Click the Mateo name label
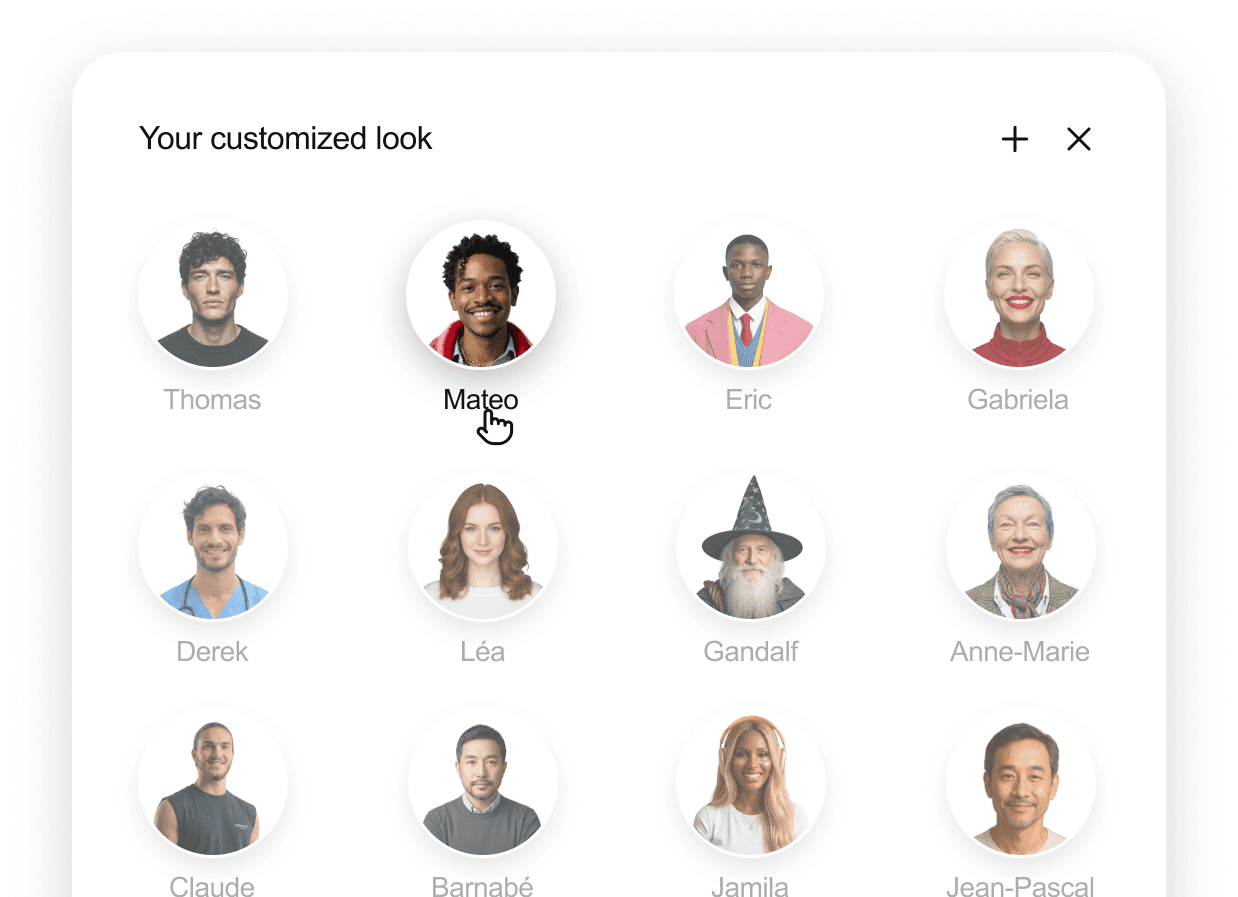The image size is (1238, 897). (481, 400)
